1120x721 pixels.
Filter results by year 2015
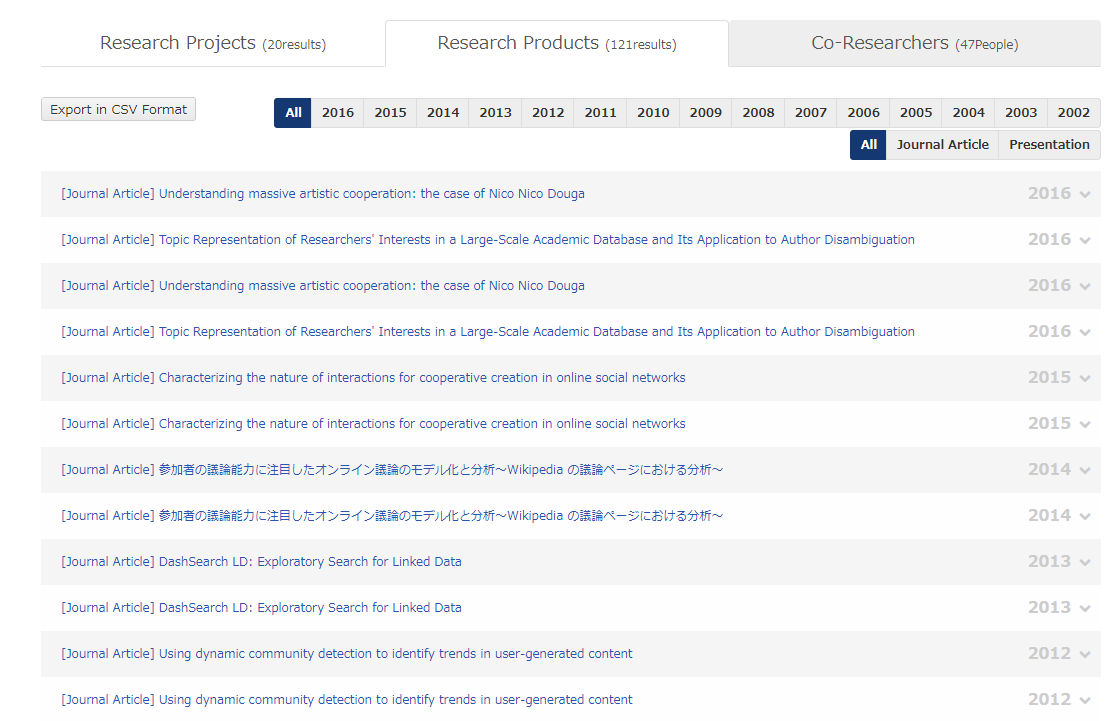coord(390,113)
